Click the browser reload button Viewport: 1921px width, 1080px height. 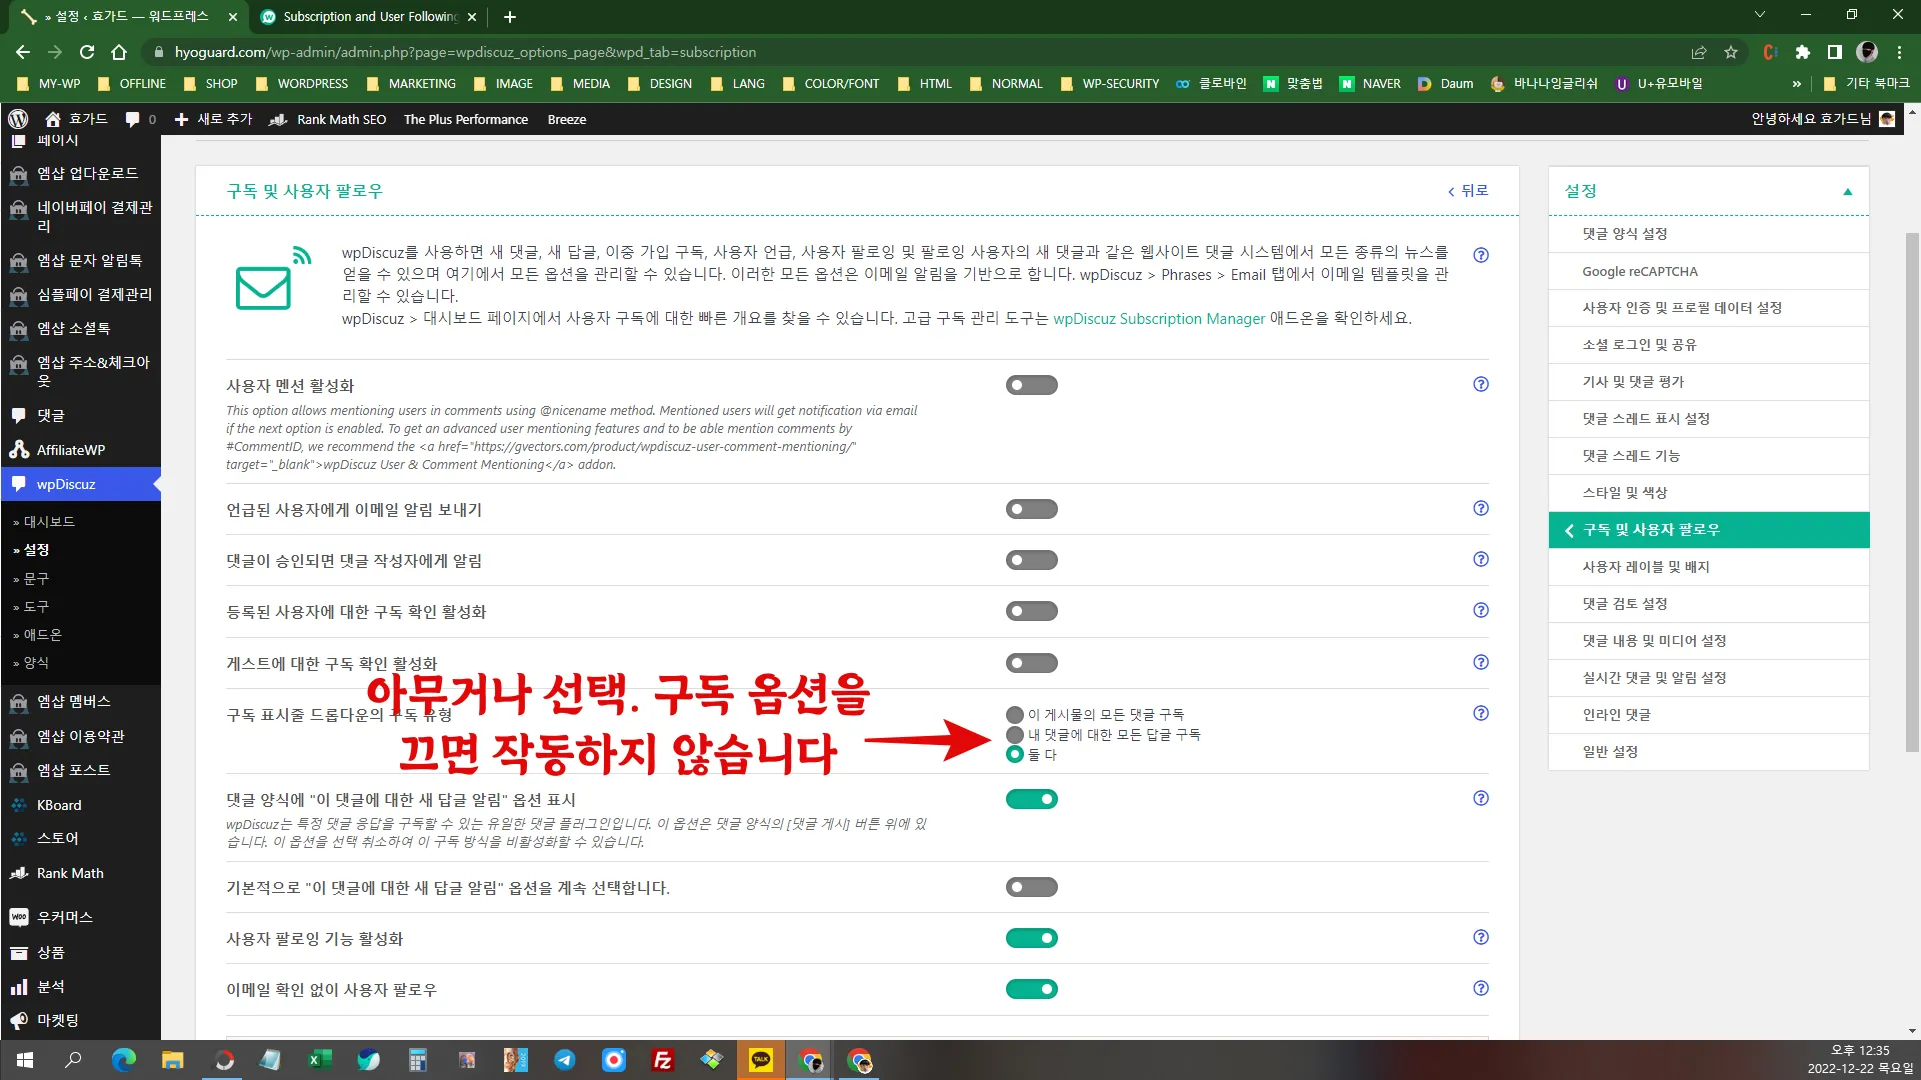87,52
